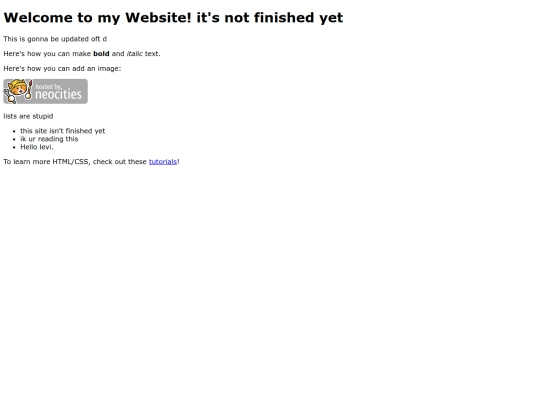Click the hosted by neocities badge image
The image size is (540, 405).
tap(45, 91)
